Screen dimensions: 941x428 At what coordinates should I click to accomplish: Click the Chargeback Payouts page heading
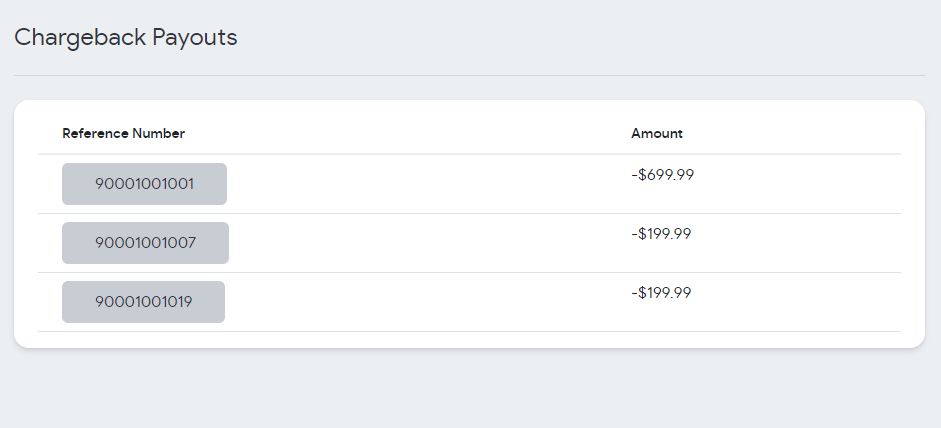point(125,38)
